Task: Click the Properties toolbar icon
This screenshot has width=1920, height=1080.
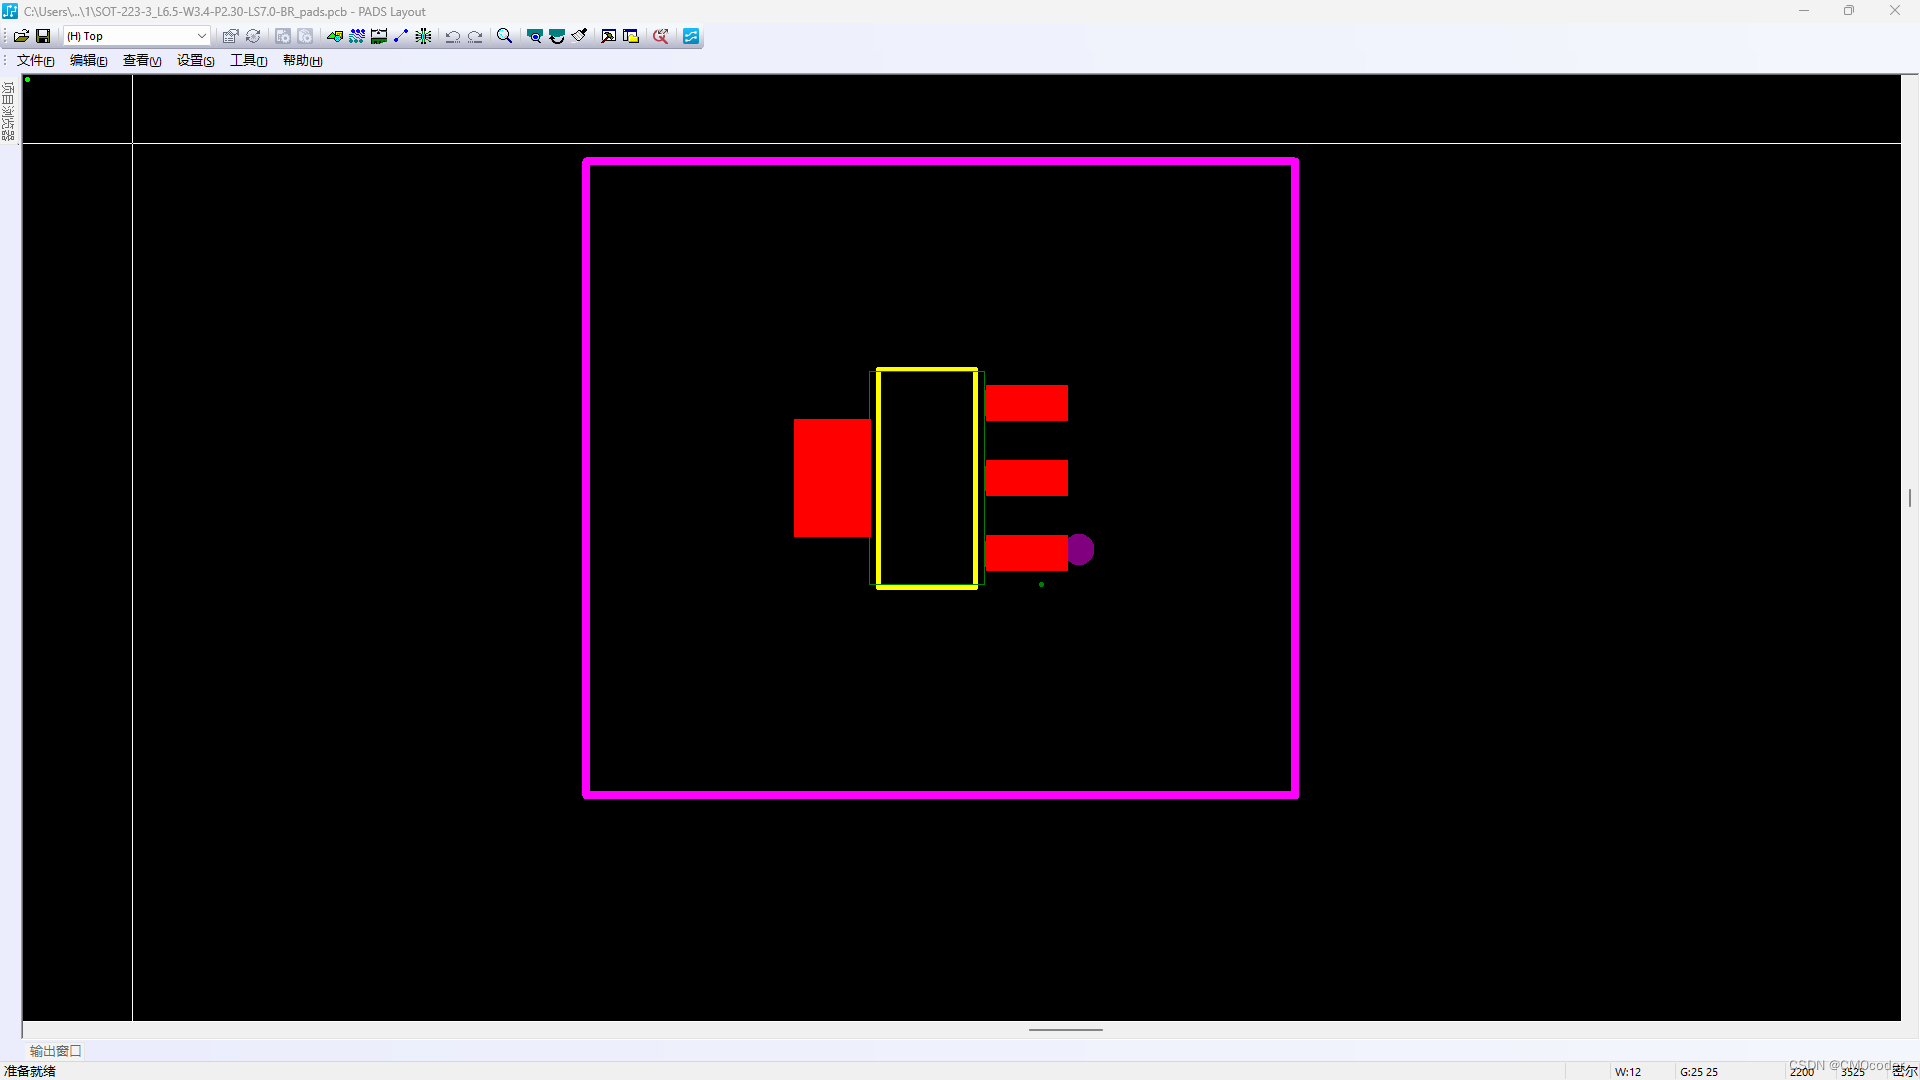Action: pyautogui.click(x=230, y=36)
